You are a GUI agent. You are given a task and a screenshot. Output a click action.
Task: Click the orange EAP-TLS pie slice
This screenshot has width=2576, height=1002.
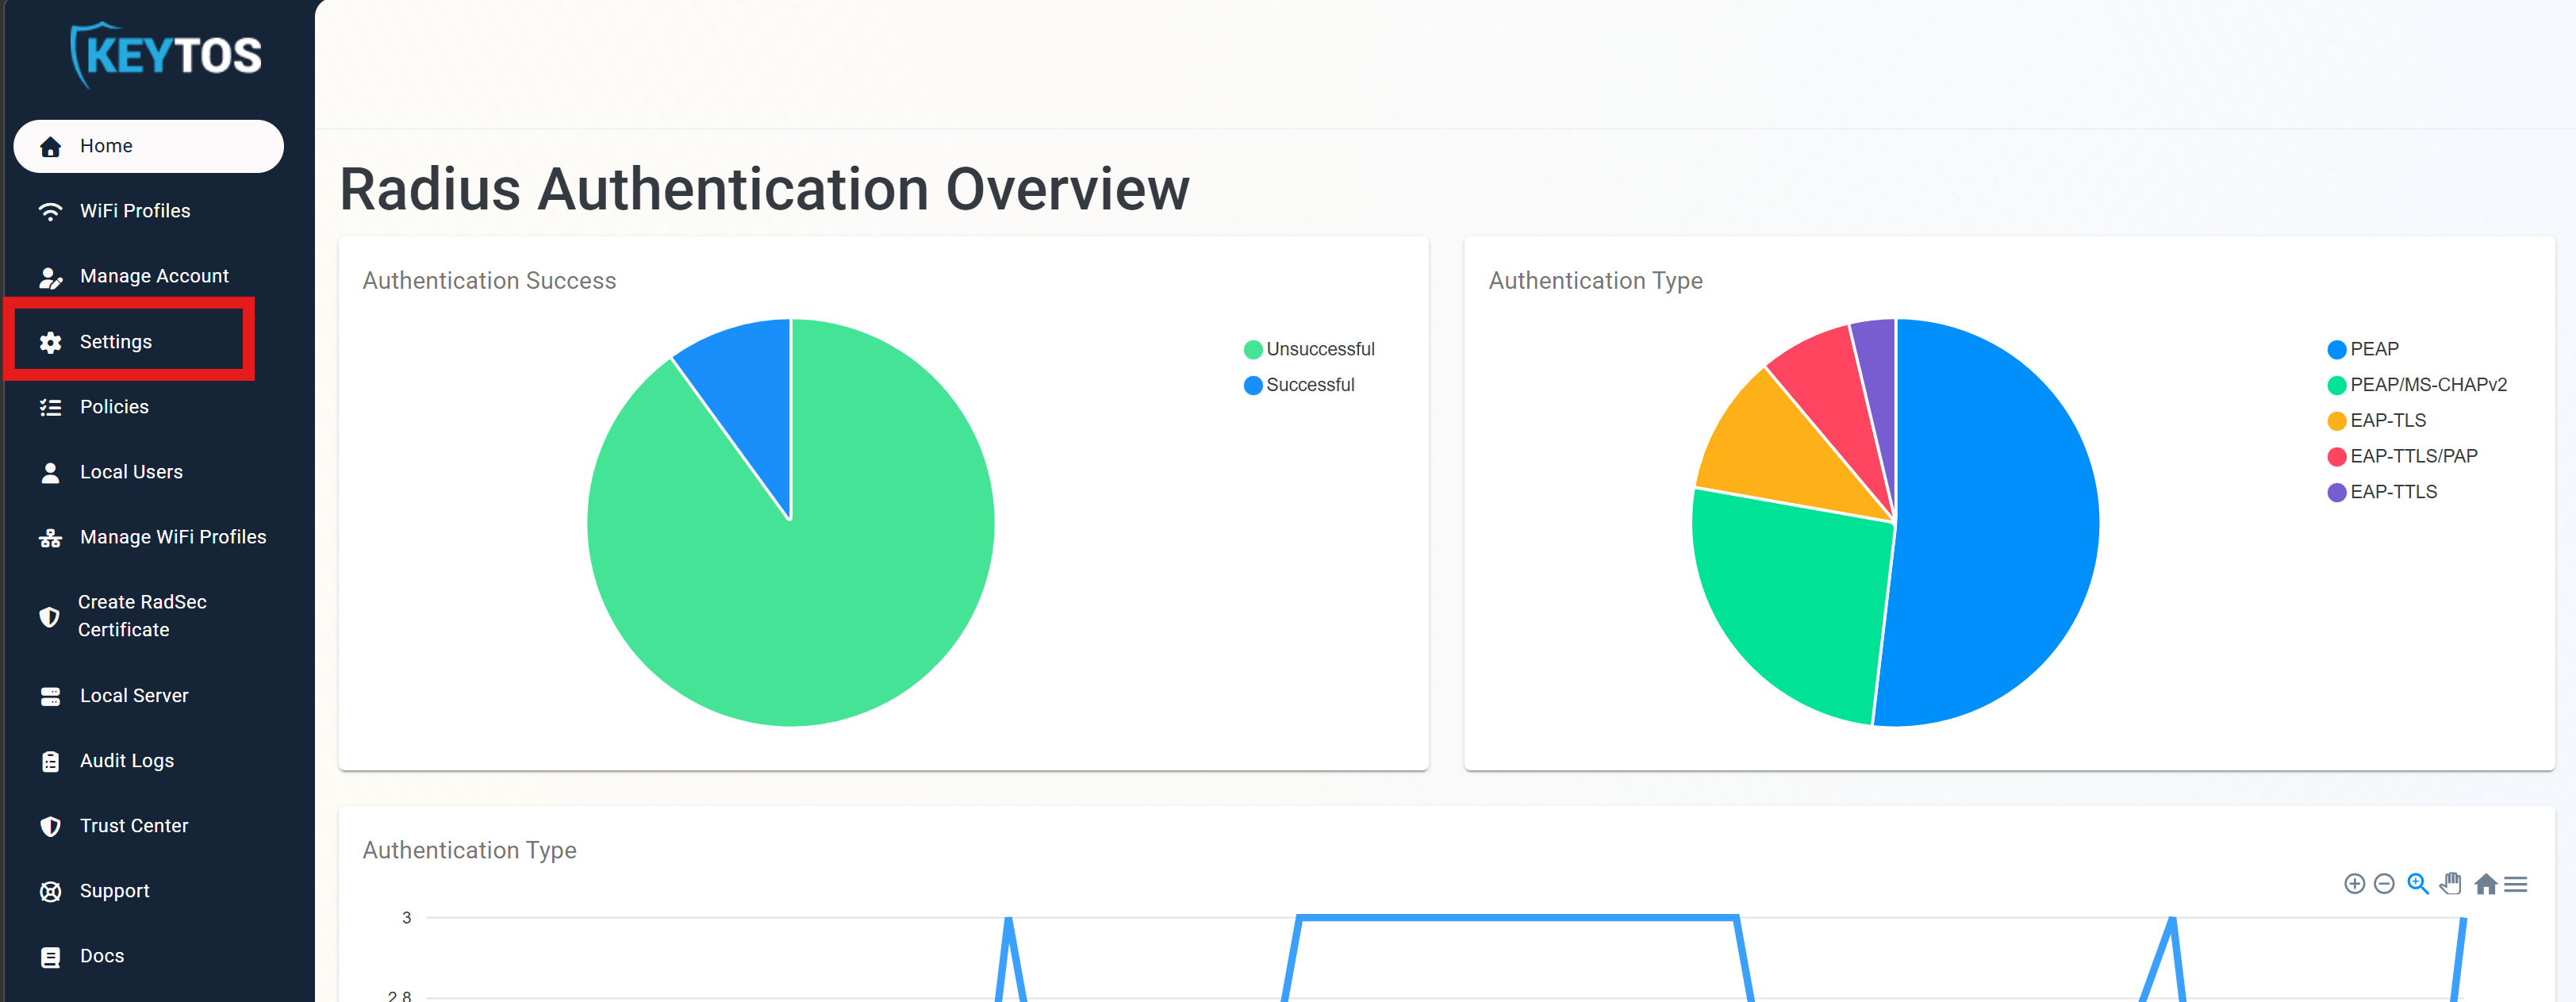pos(1775,450)
